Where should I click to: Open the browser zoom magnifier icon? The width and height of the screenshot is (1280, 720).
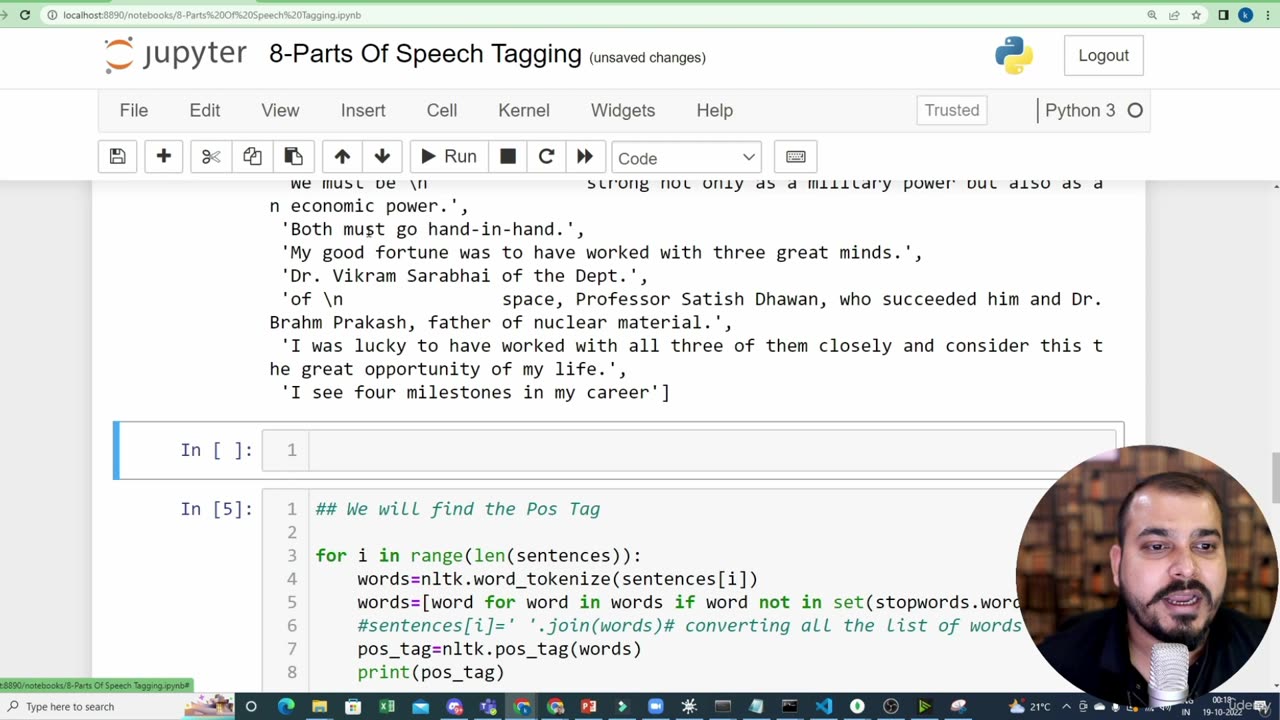tap(1152, 15)
